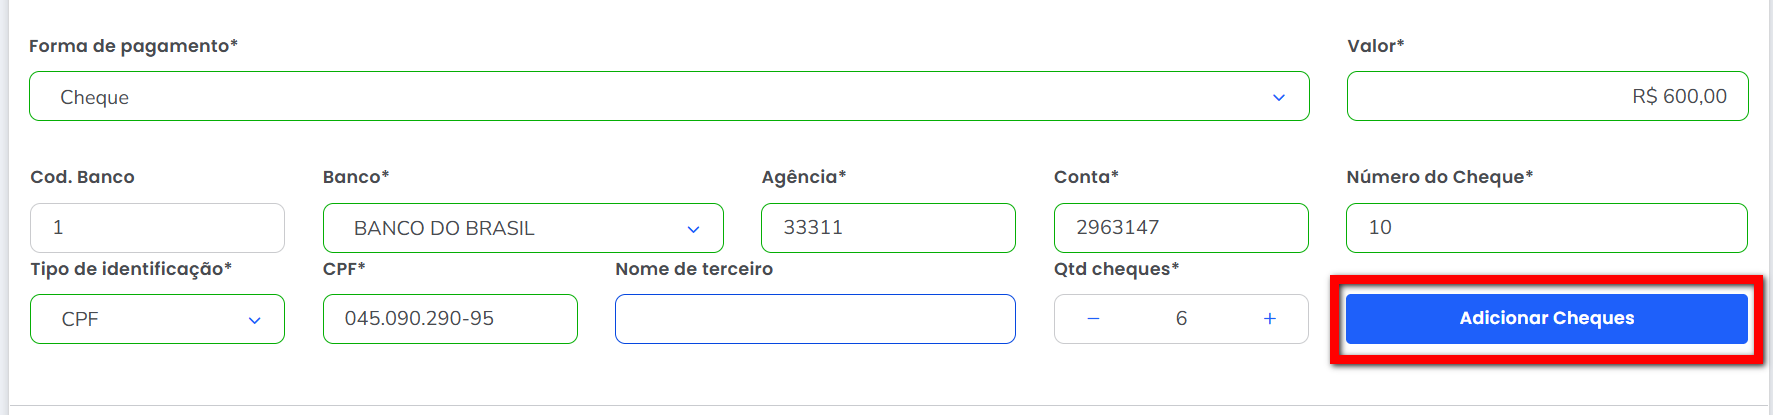Select the Conta field with 2963147

(1180, 228)
